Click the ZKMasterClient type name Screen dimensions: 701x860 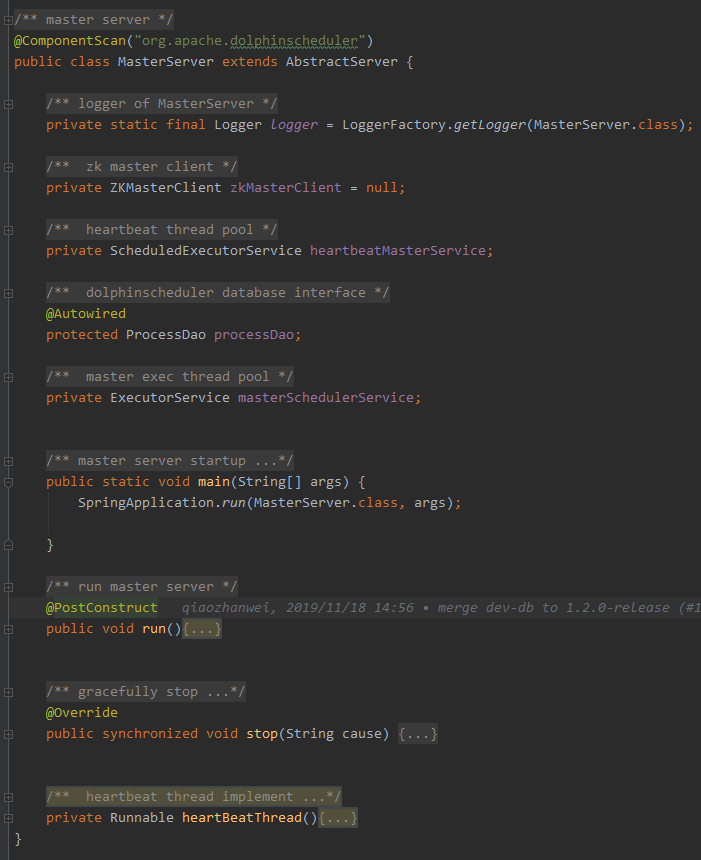pyautogui.click(x=166, y=188)
